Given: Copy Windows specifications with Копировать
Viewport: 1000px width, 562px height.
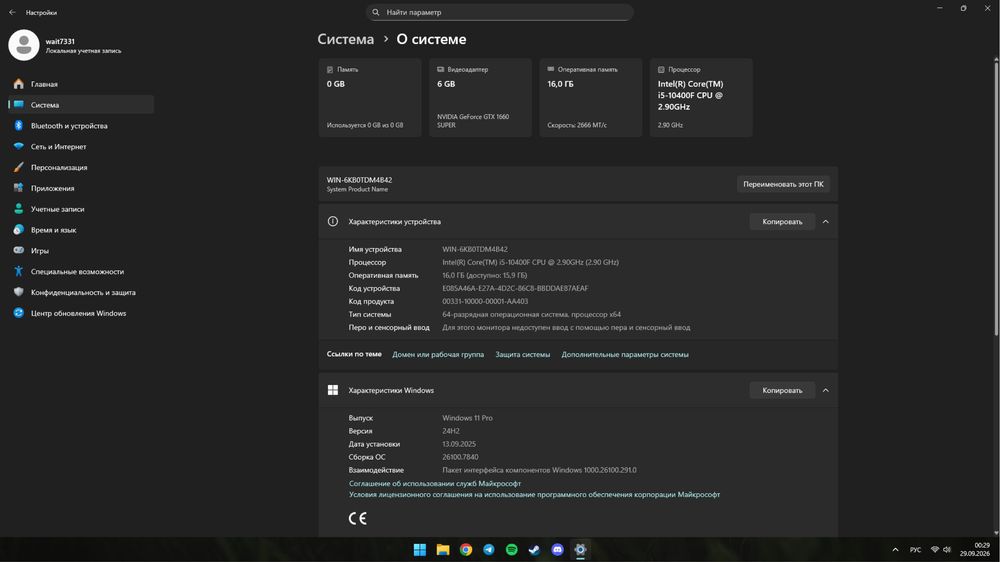Looking at the screenshot, I should coord(782,390).
